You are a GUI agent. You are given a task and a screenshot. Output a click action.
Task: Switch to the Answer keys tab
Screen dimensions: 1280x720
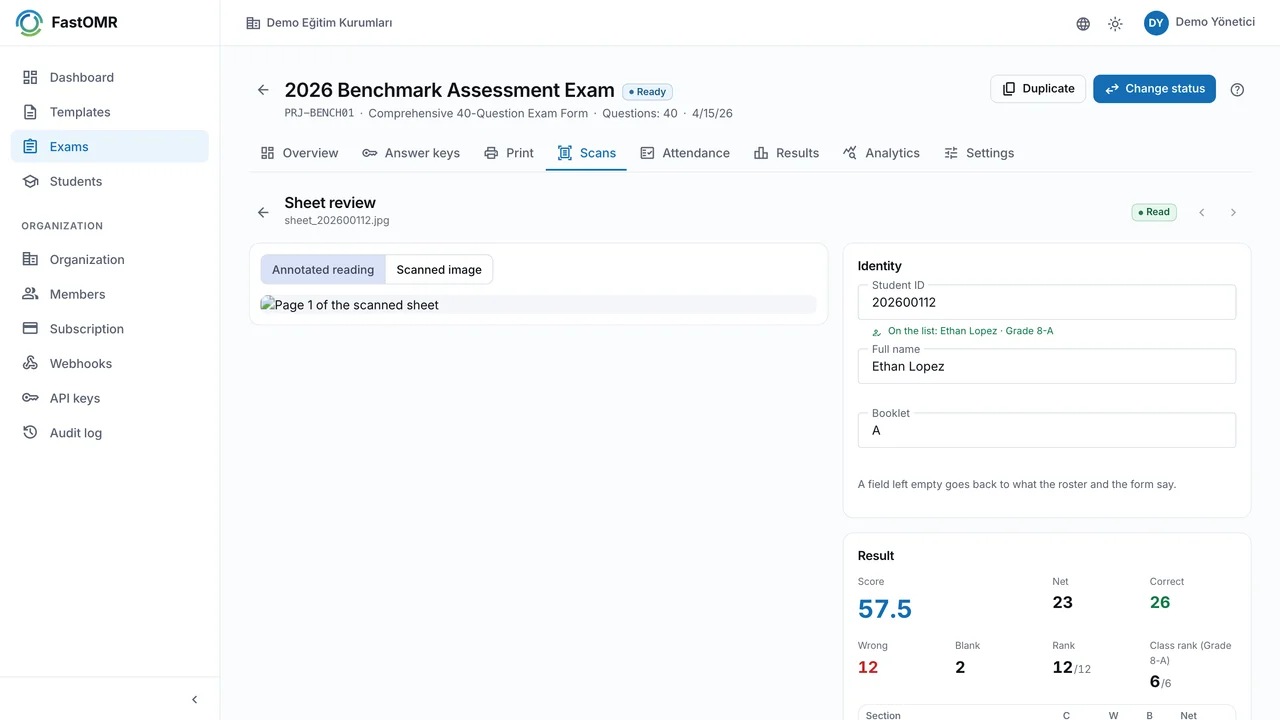pyautogui.click(x=411, y=153)
